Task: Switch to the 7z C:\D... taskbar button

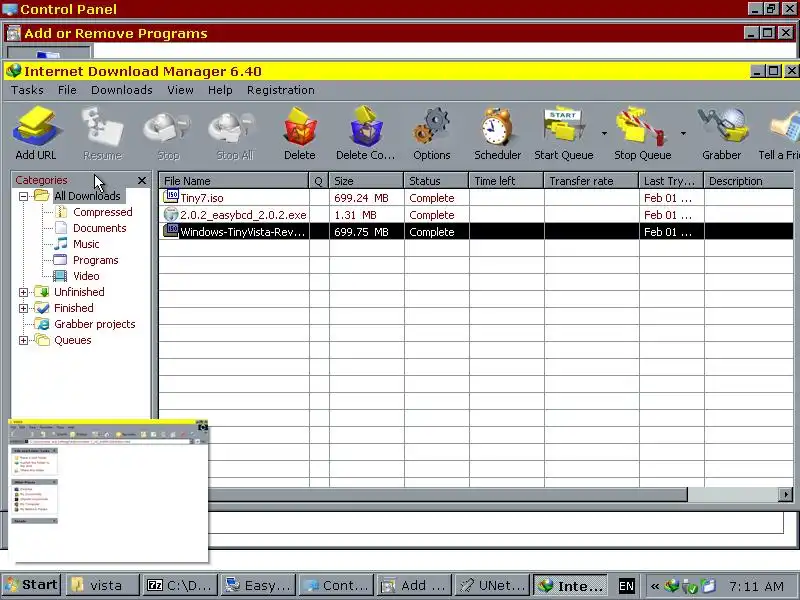Action: (180, 585)
